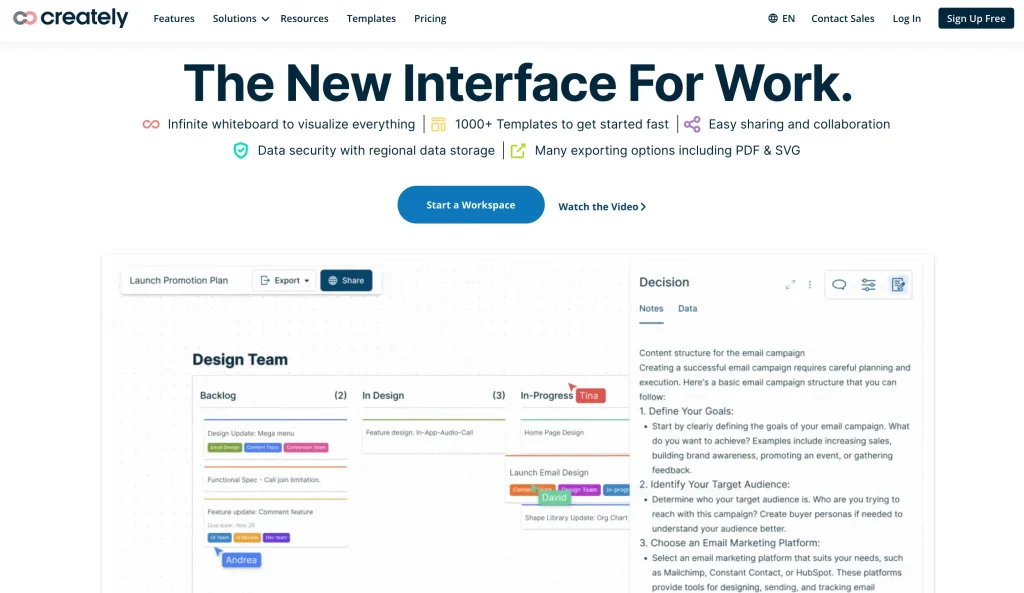1024x593 pixels.
Task: Click the Start a Workspace button
Action: point(471,204)
